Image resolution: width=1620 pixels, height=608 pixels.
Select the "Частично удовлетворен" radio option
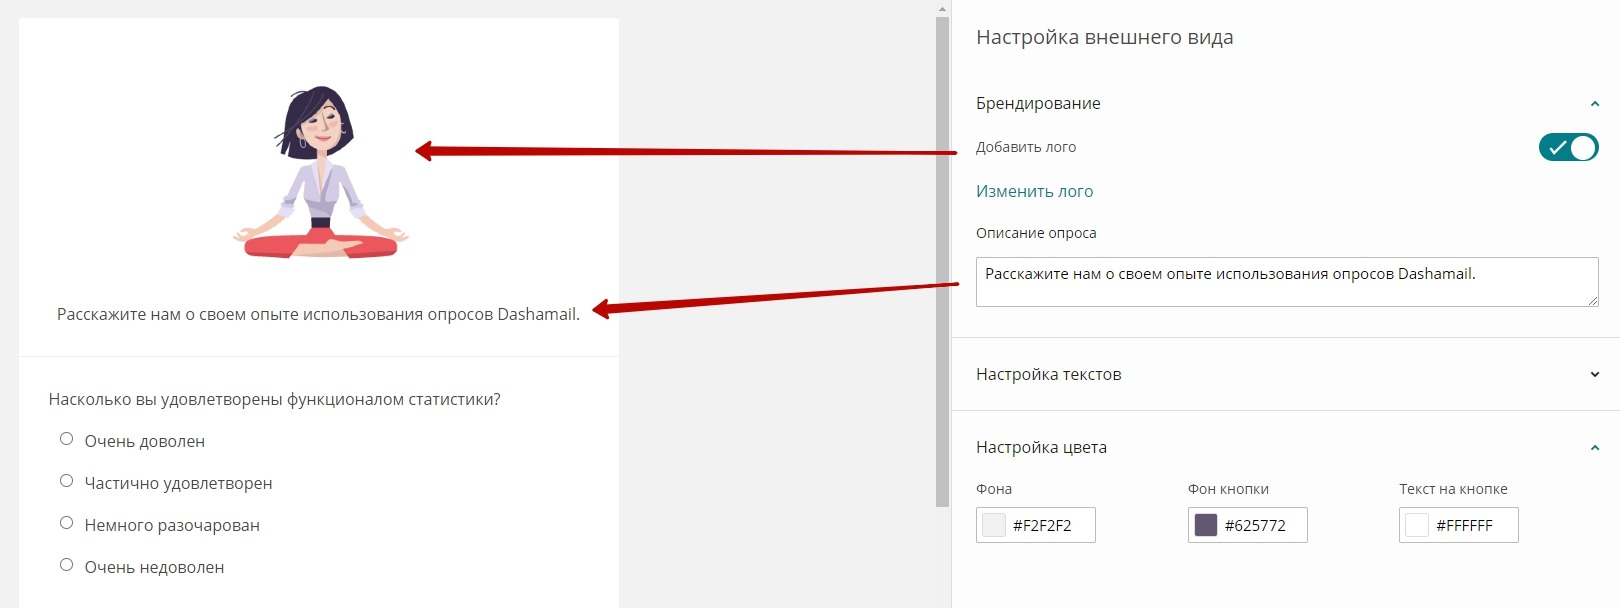click(x=67, y=481)
